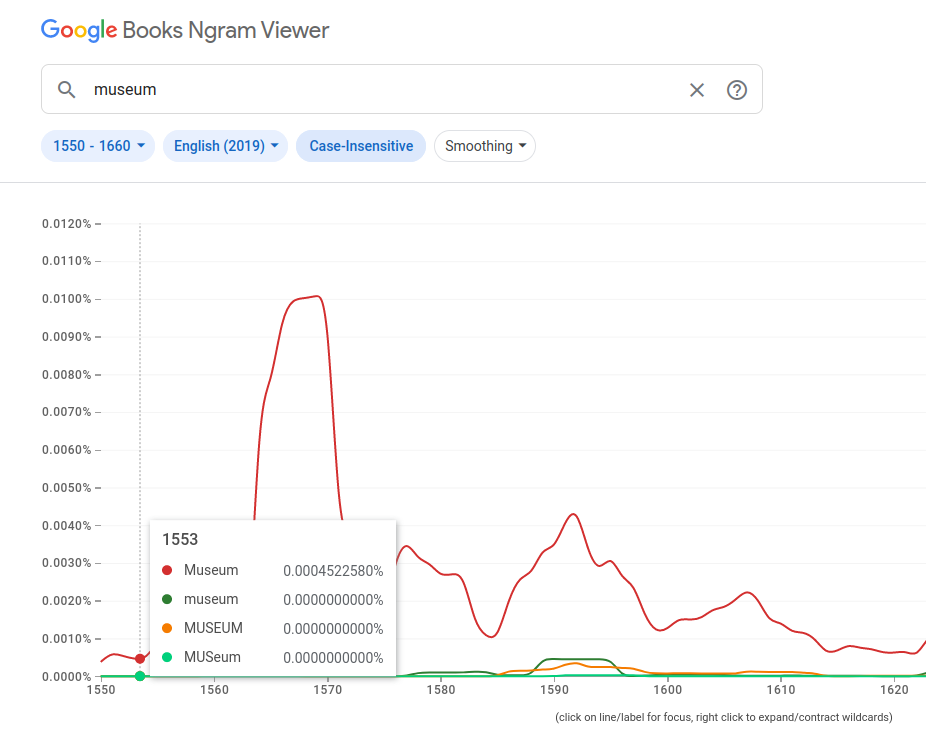Viewport: 926px width, 743px height.
Task: Click the 1600 x-axis label
Action: [668, 690]
